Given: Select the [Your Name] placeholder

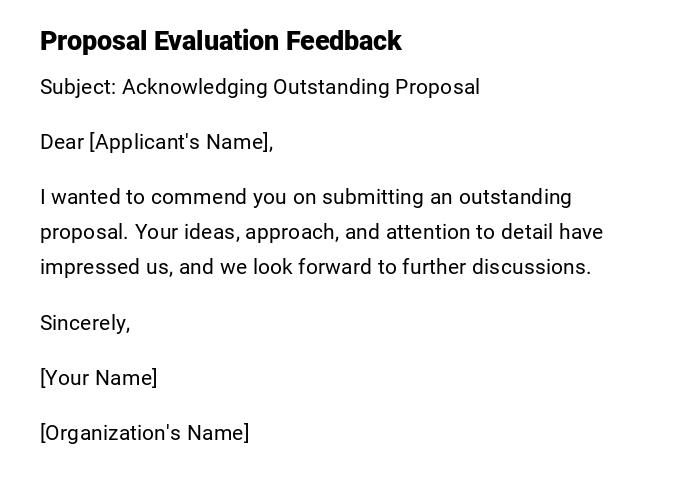Looking at the screenshot, I should [98, 378].
